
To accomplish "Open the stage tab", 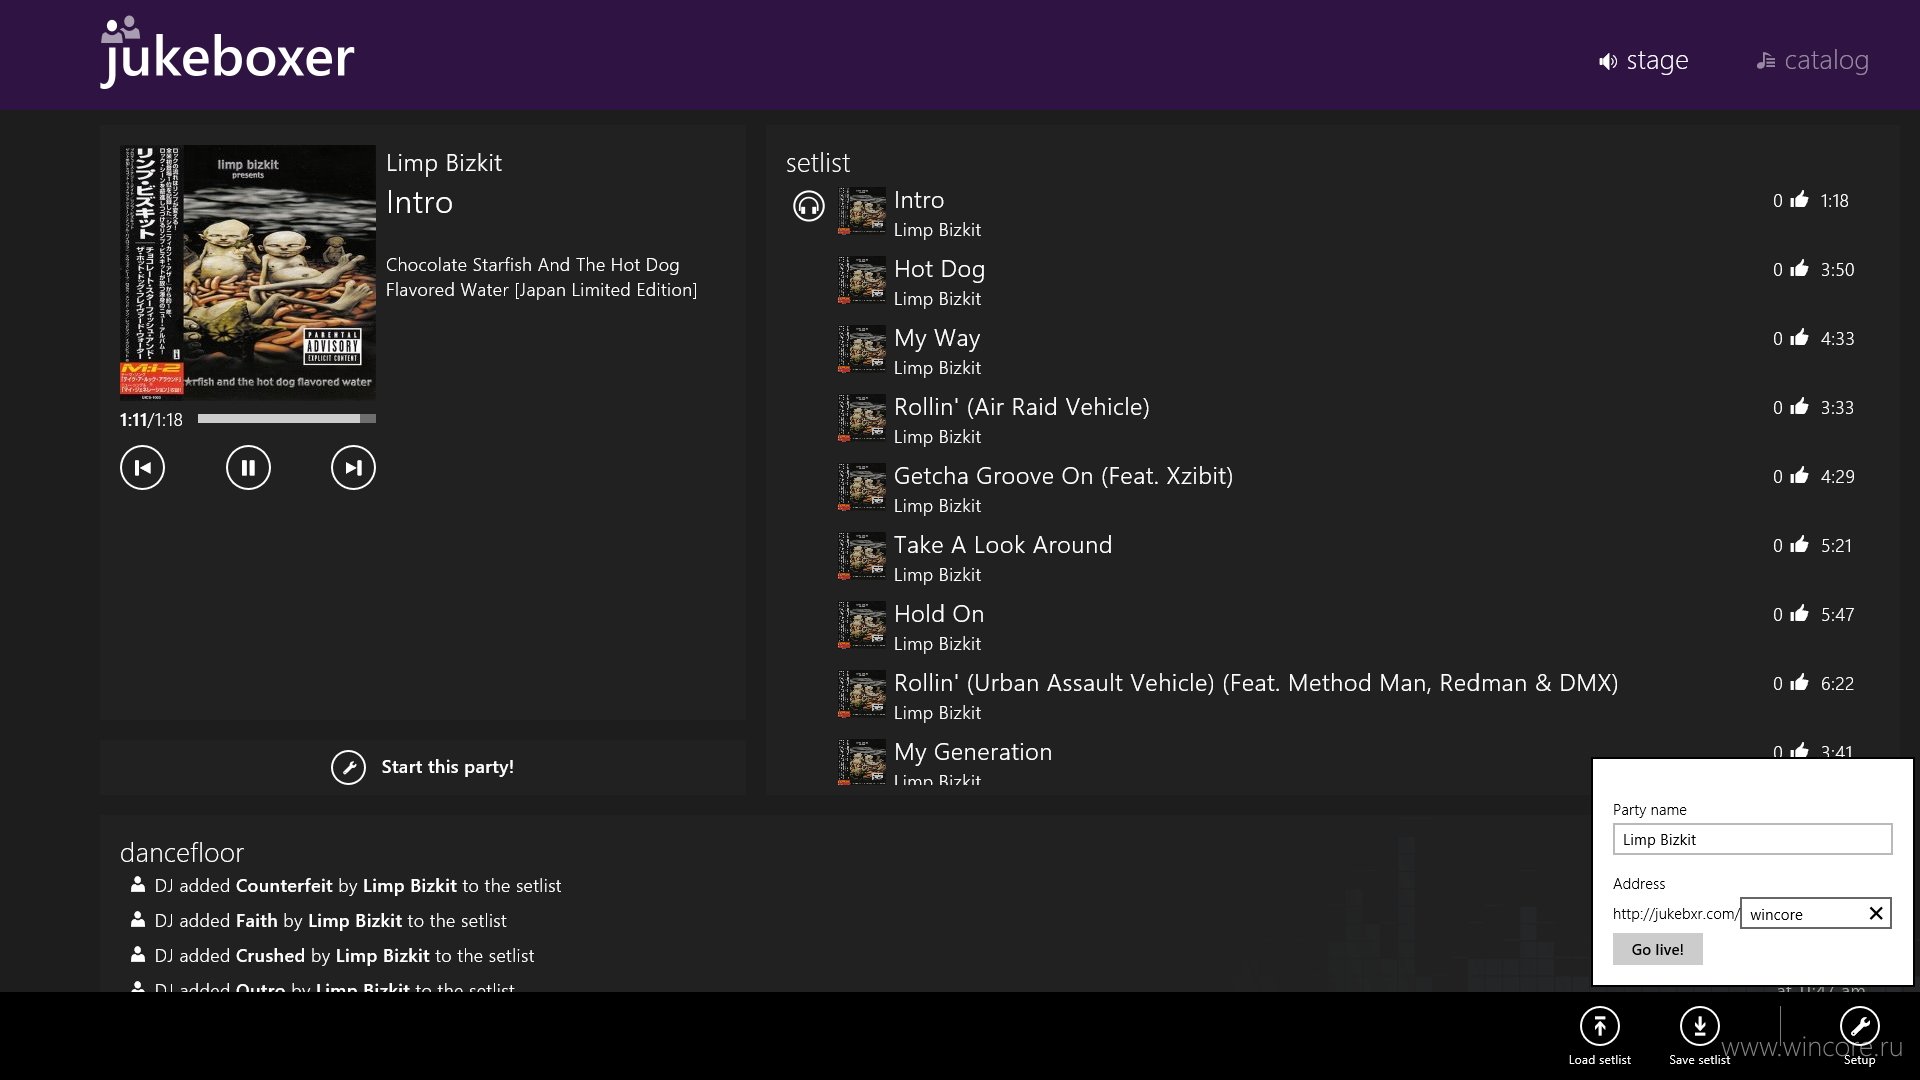I will pos(1643,61).
